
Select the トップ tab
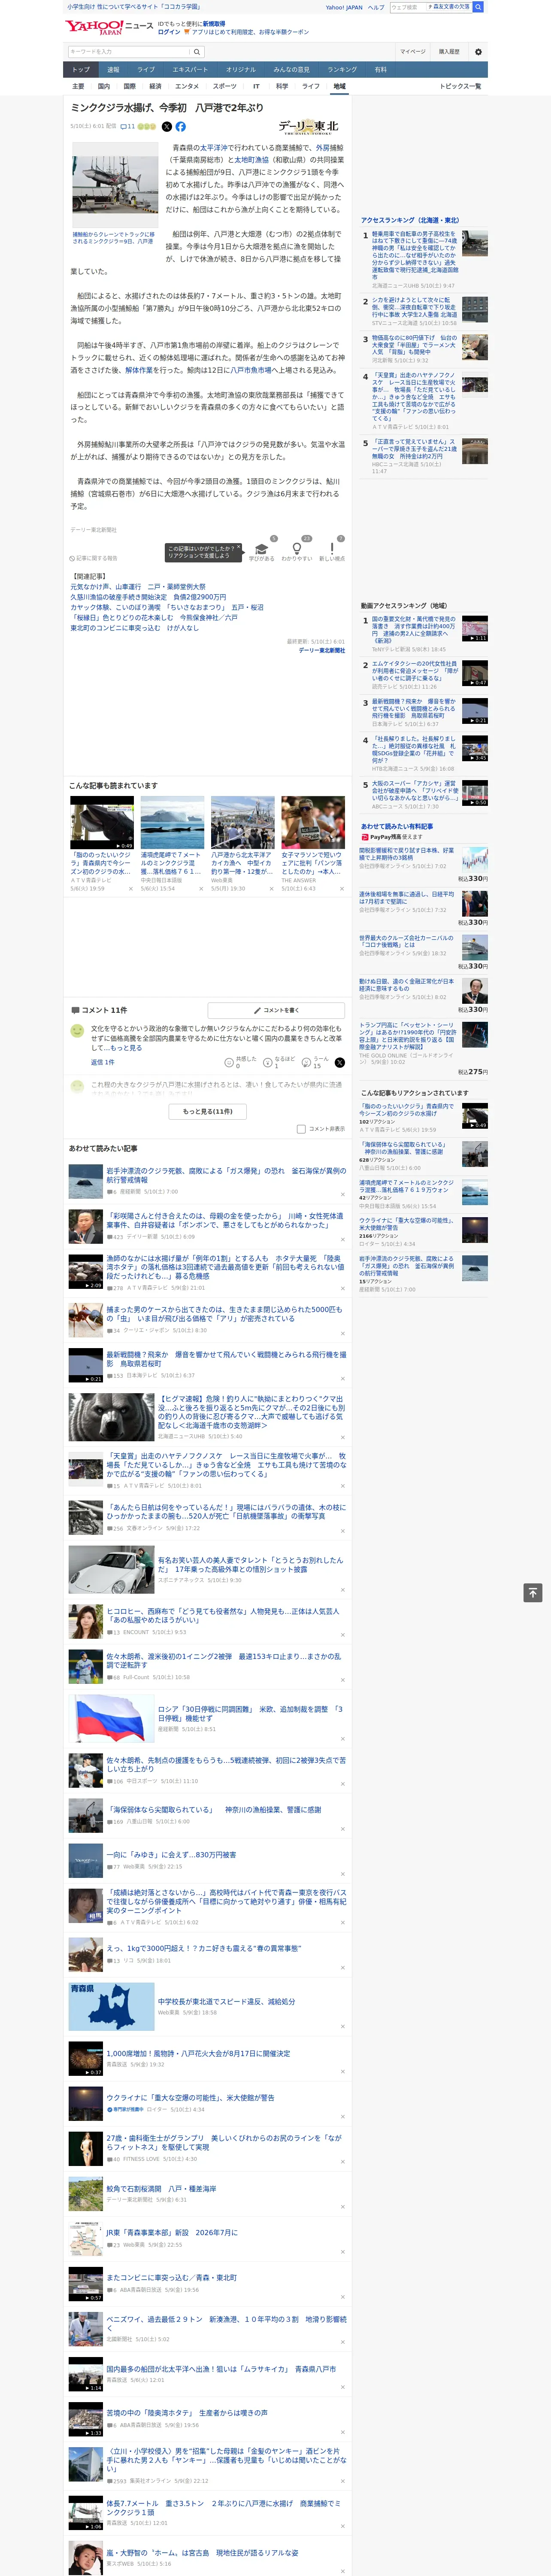click(81, 69)
